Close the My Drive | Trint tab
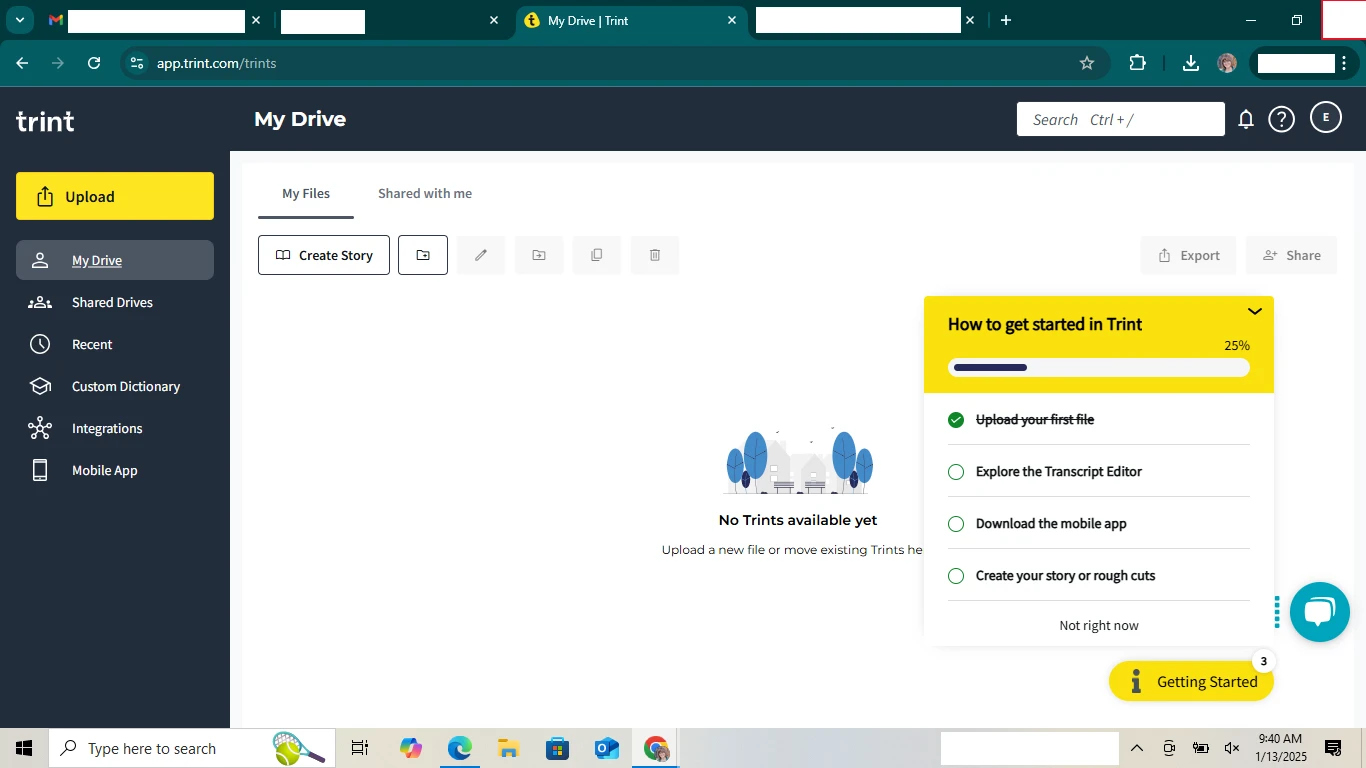1366x768 pixels. (732, 20)
